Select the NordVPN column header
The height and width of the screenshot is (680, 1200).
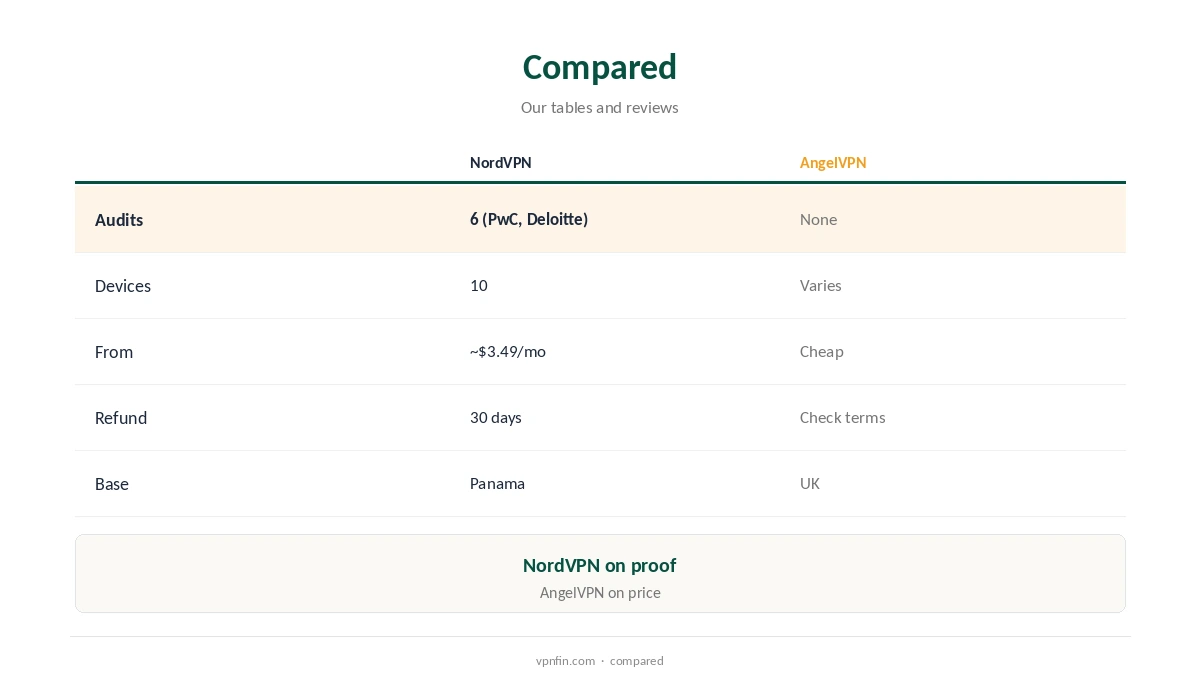501,162
